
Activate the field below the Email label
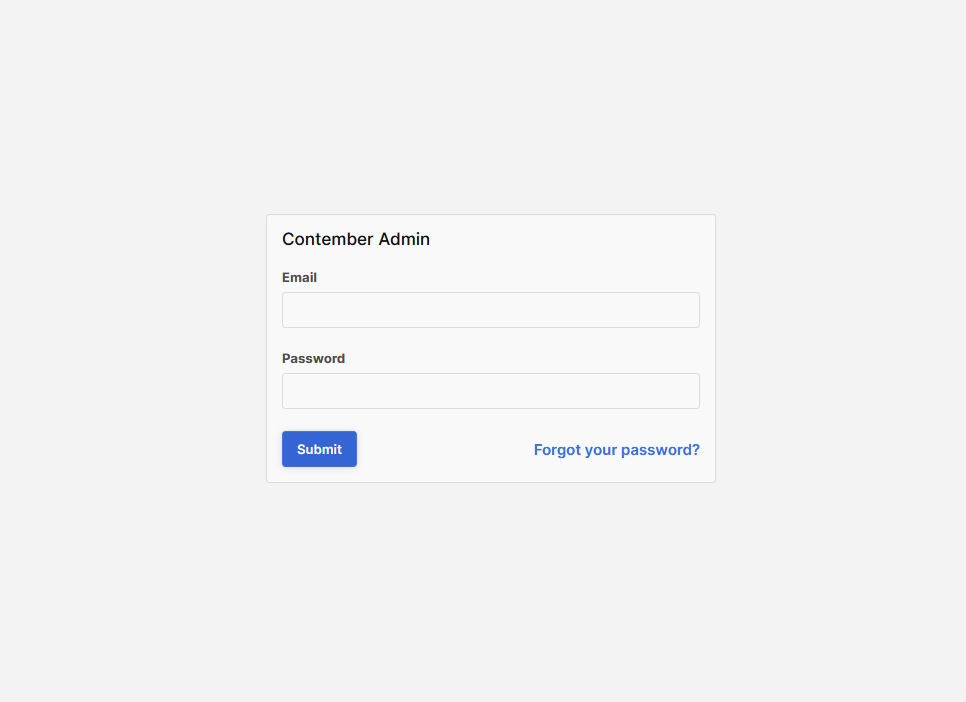pyautogui.click(x=490, y=310)
